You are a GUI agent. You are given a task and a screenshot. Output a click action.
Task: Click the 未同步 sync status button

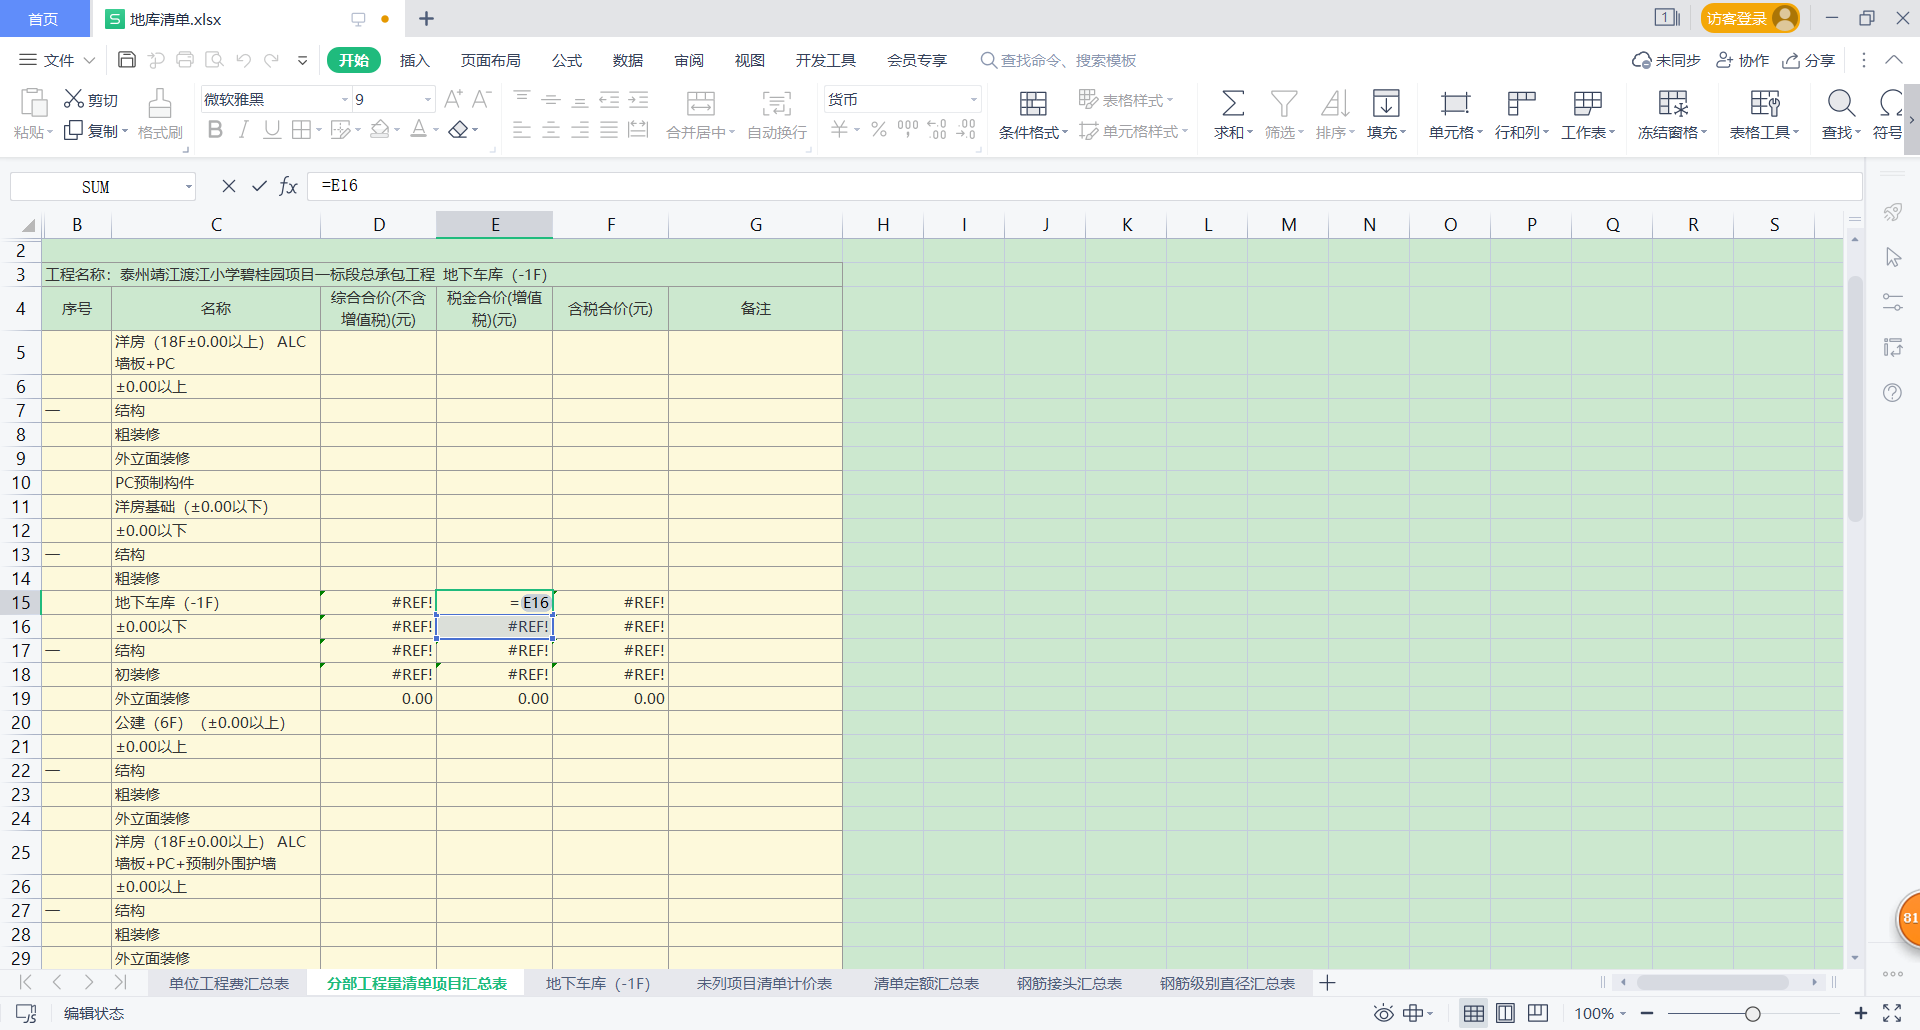coord(1666,60)
